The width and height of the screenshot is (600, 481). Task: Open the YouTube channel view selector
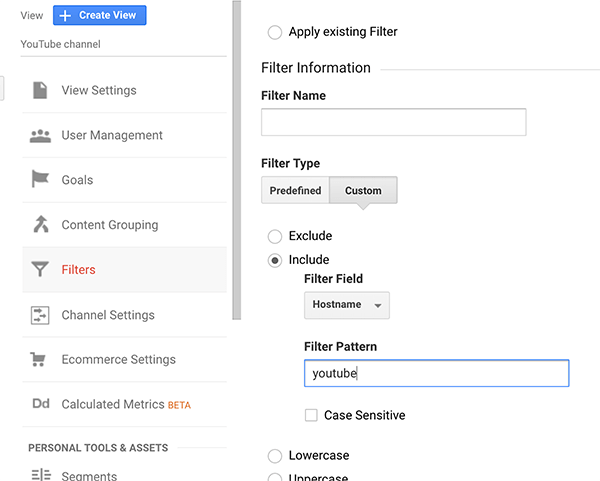pos(60,44)
